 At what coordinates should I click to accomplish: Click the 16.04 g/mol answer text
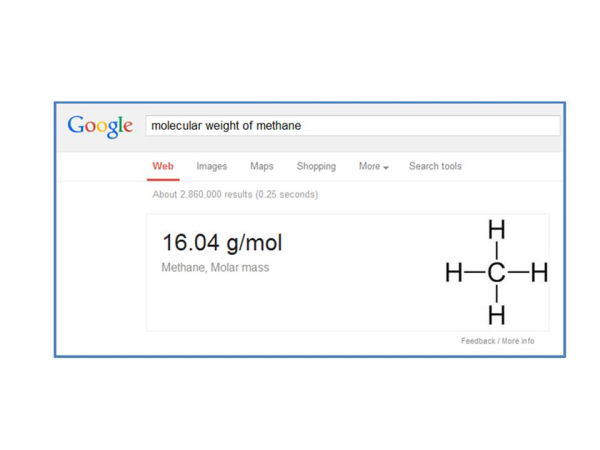(x=222, y=243)
